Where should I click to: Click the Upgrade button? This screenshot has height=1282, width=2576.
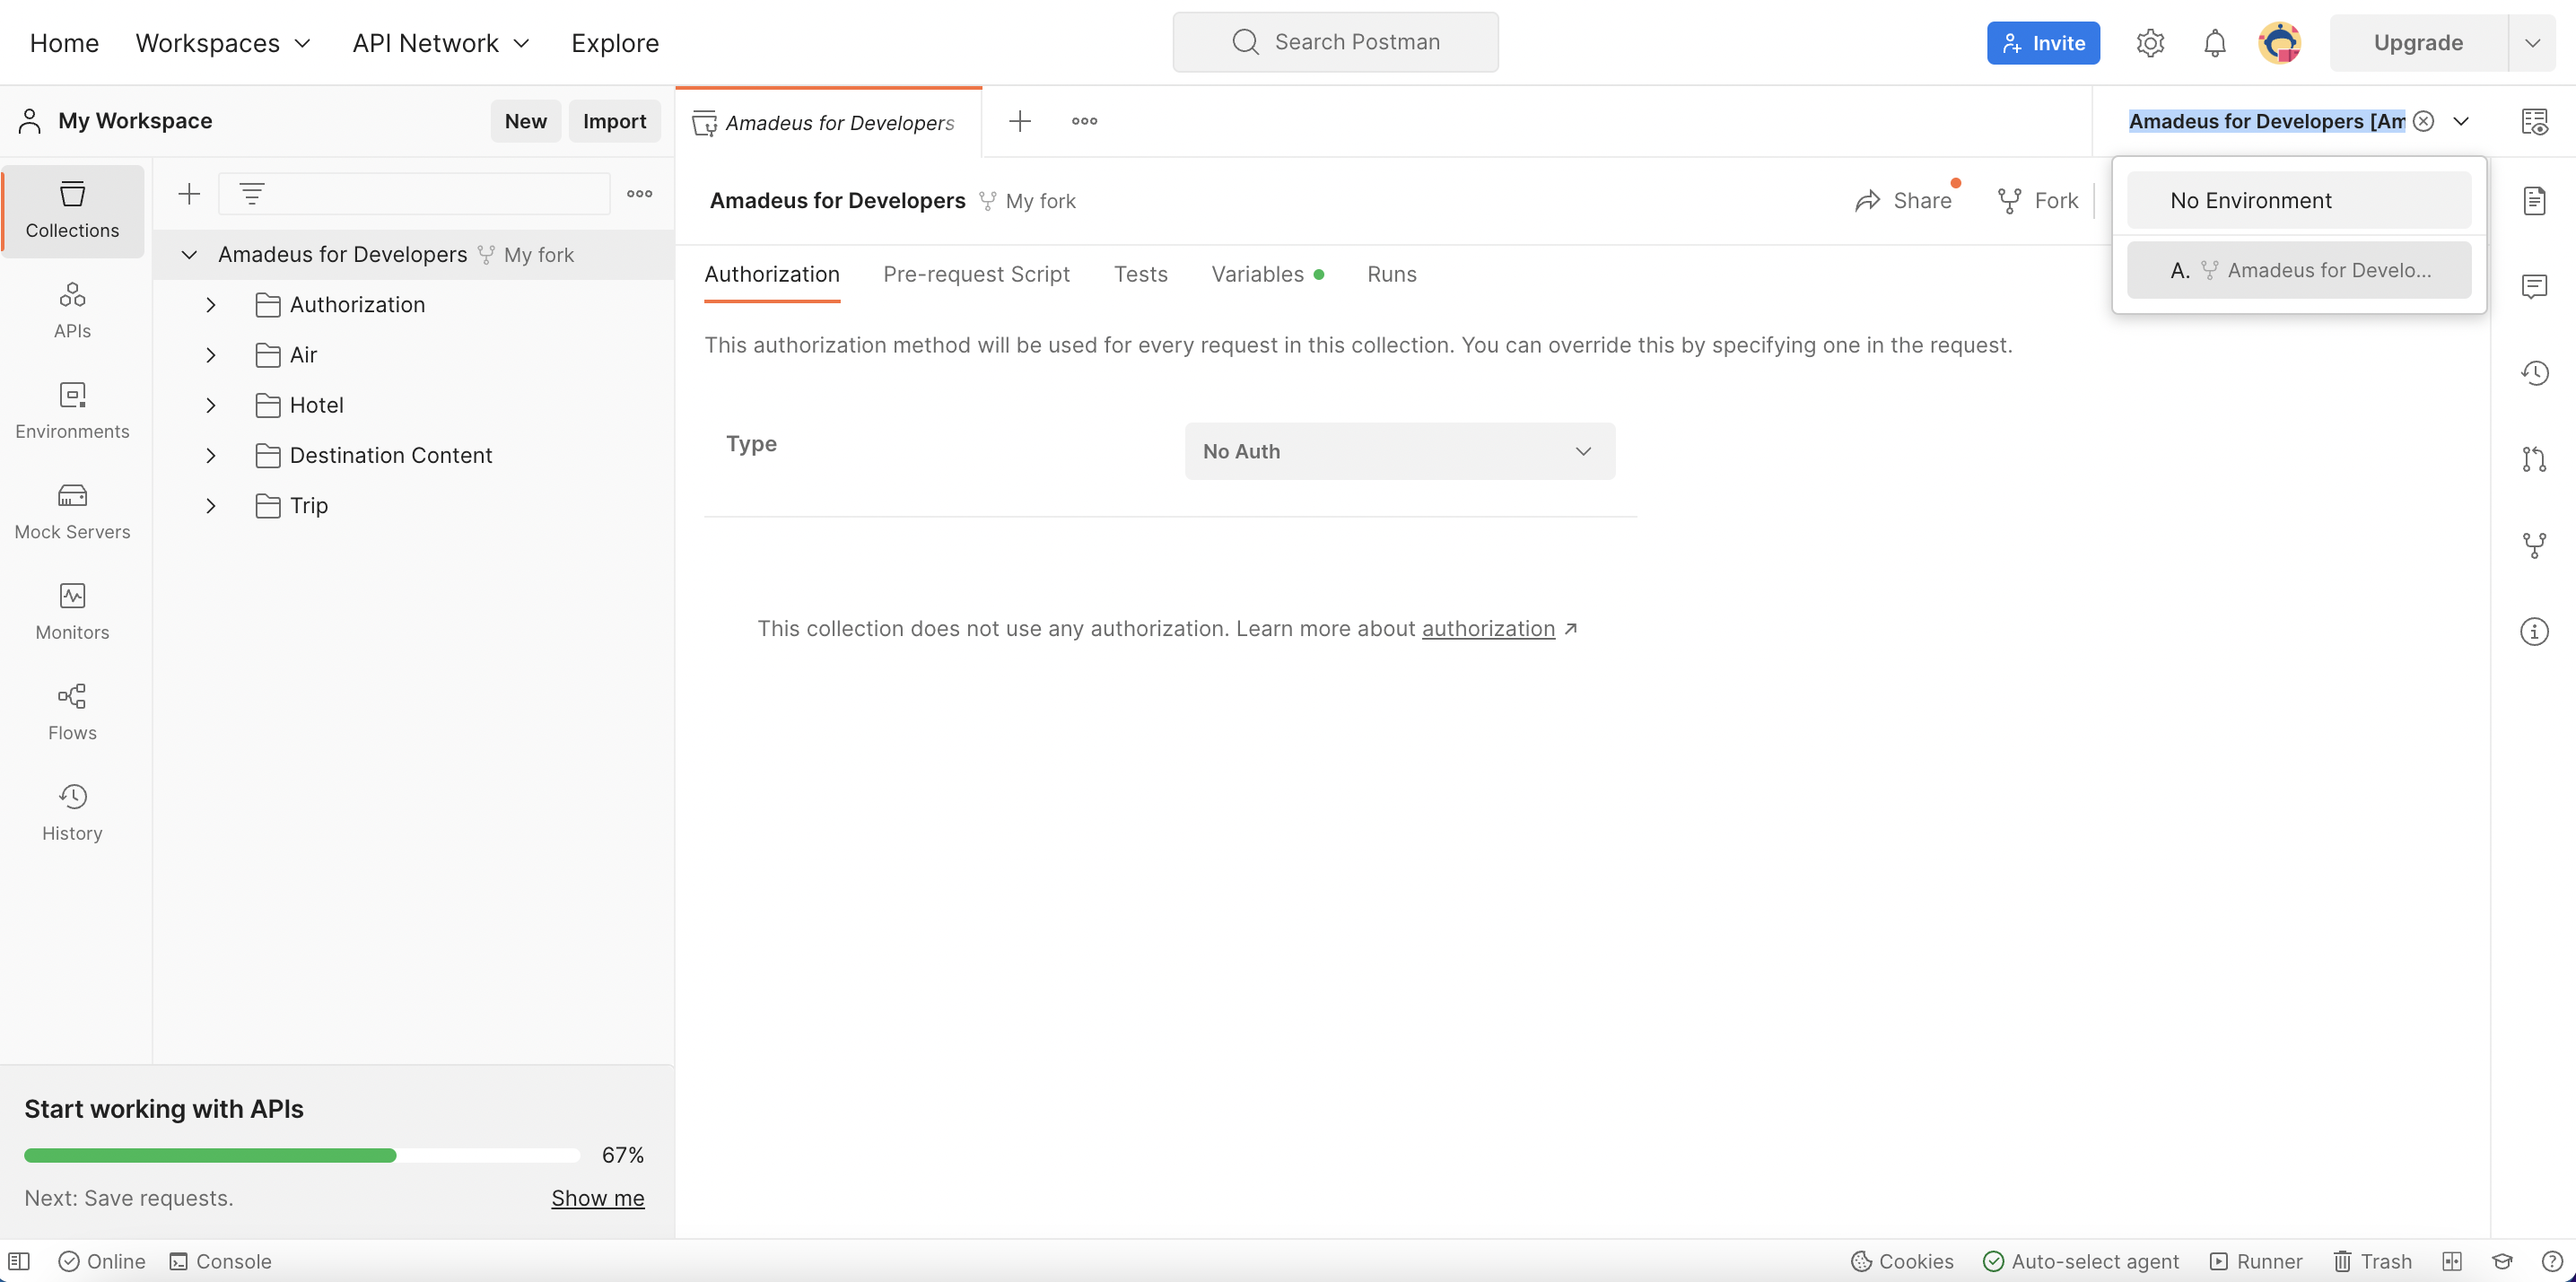(2419, 43)
